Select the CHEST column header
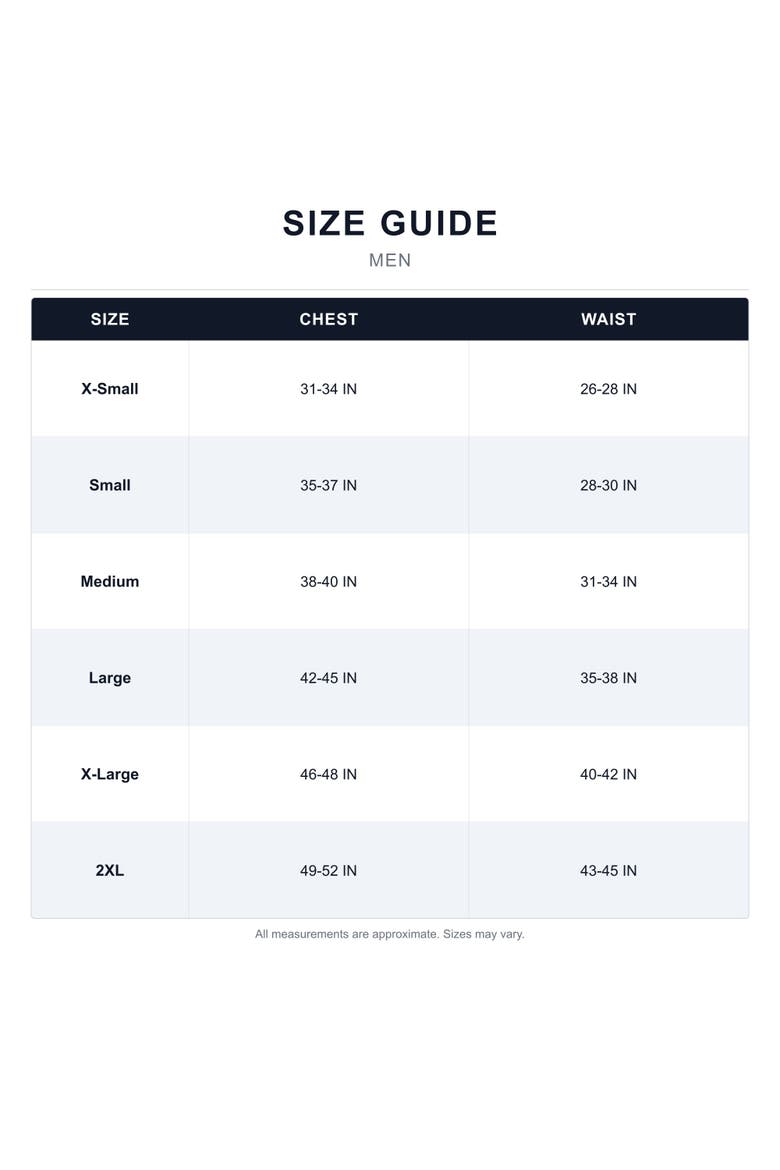 coord(328,319)
